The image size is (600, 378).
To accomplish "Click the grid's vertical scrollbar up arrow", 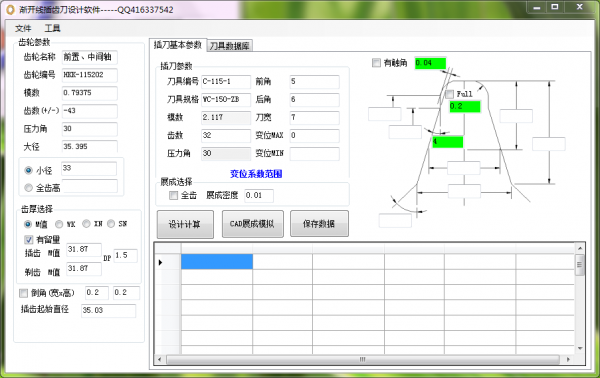I will [x=580, y=248].
